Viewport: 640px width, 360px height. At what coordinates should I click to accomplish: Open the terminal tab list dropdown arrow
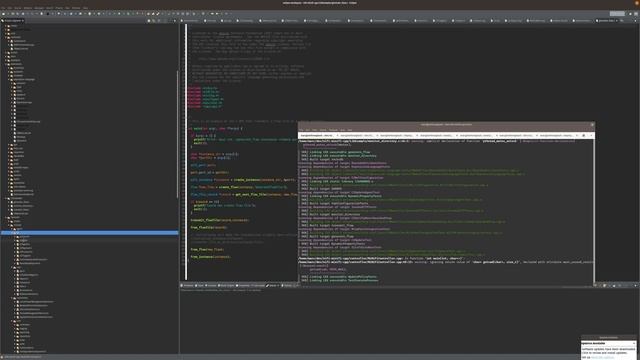point(591,135)
